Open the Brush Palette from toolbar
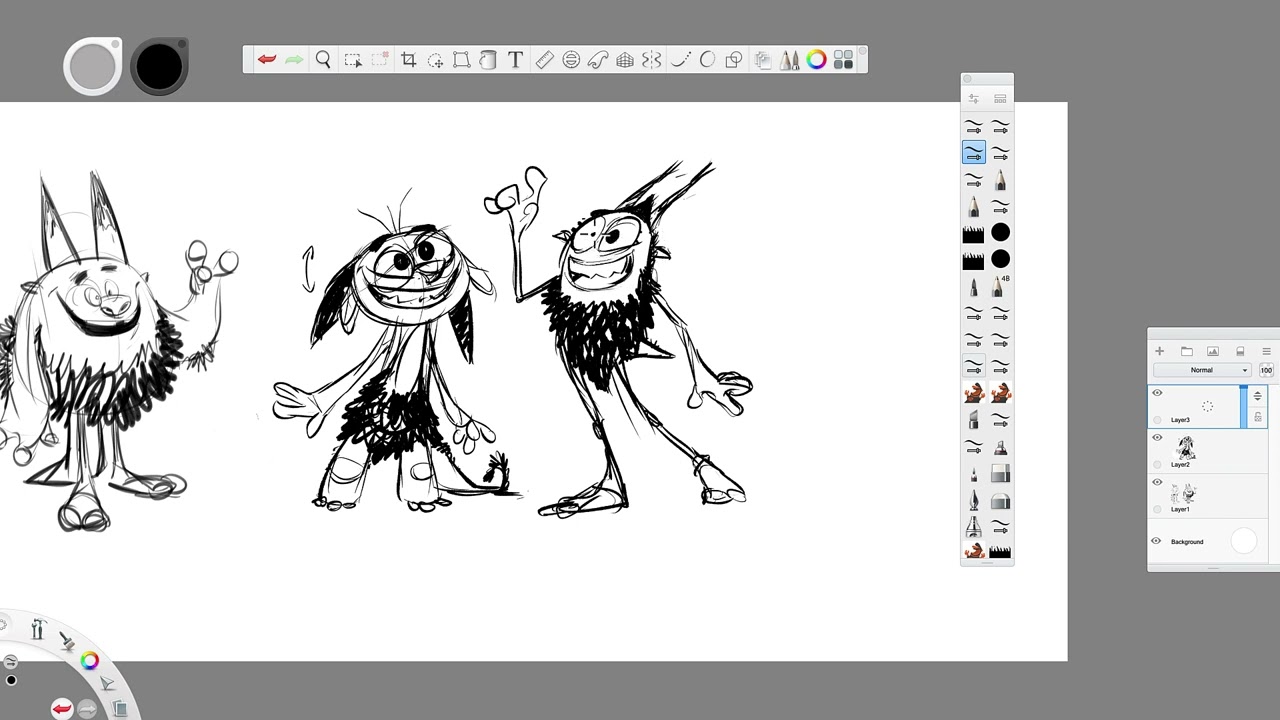This screenshot has width=1280, height=720. [x=790, y=60]
